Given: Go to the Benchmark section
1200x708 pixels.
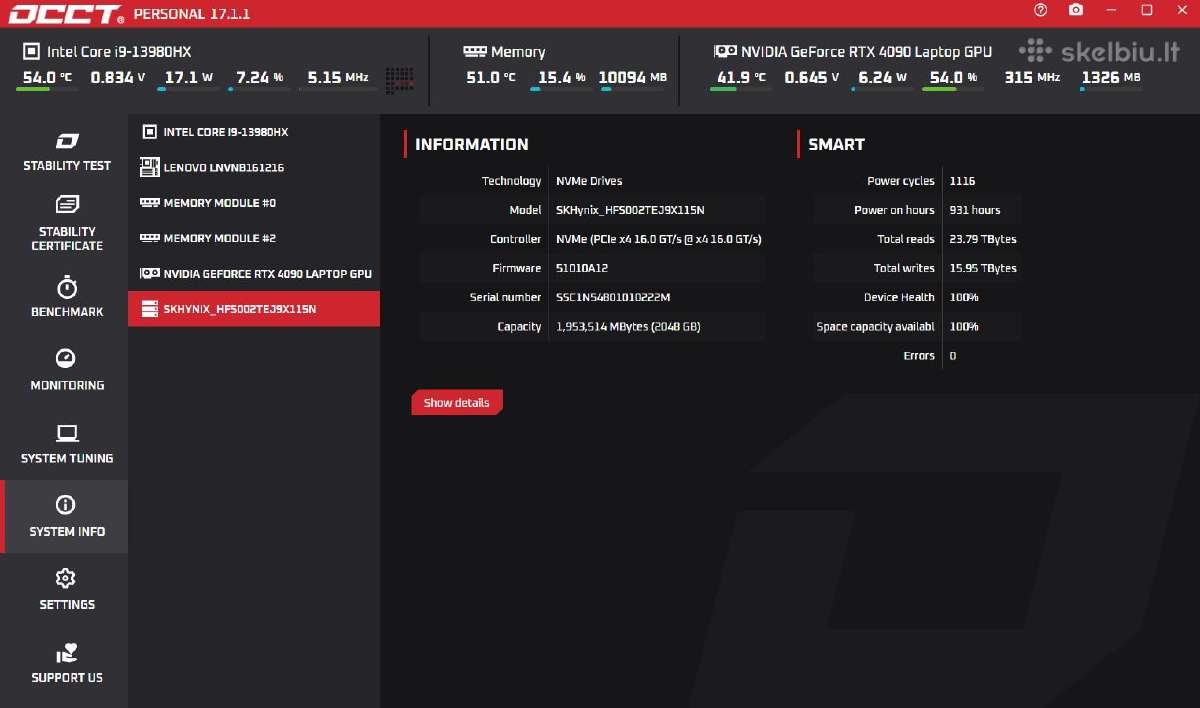Looking at the screenshot, I should [67, 298].
